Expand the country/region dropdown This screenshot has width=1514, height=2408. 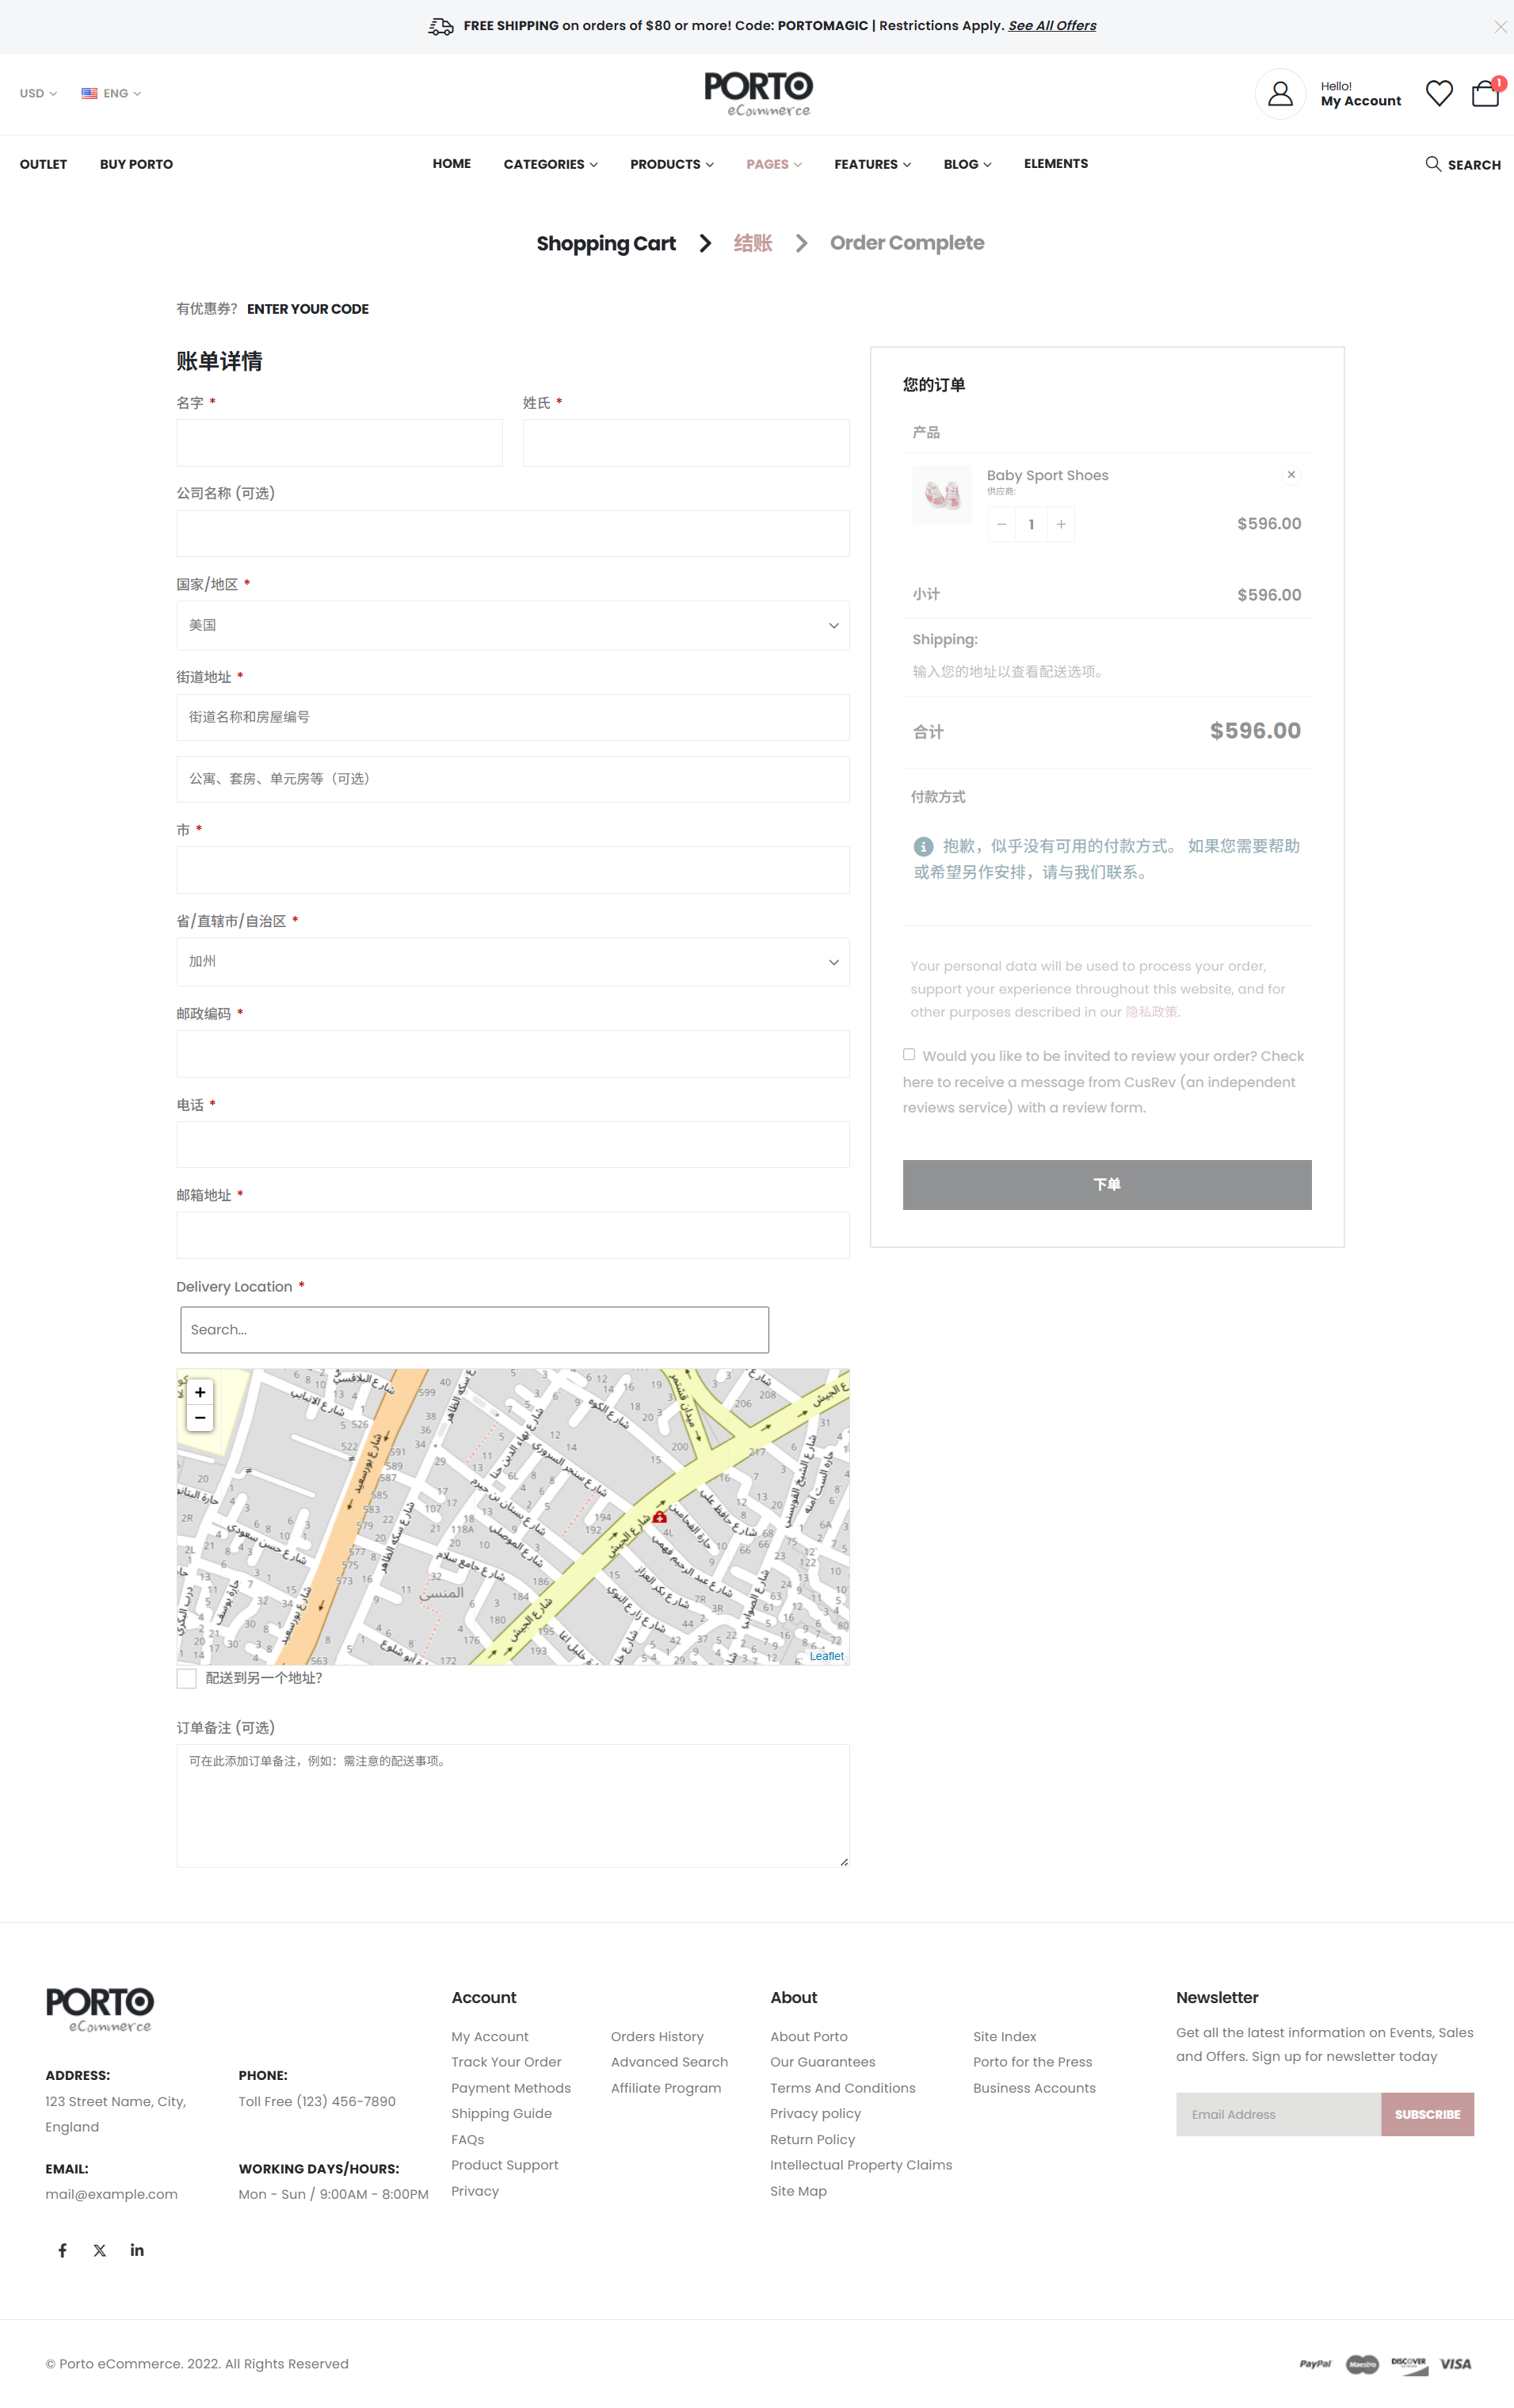tap(512, 625)
